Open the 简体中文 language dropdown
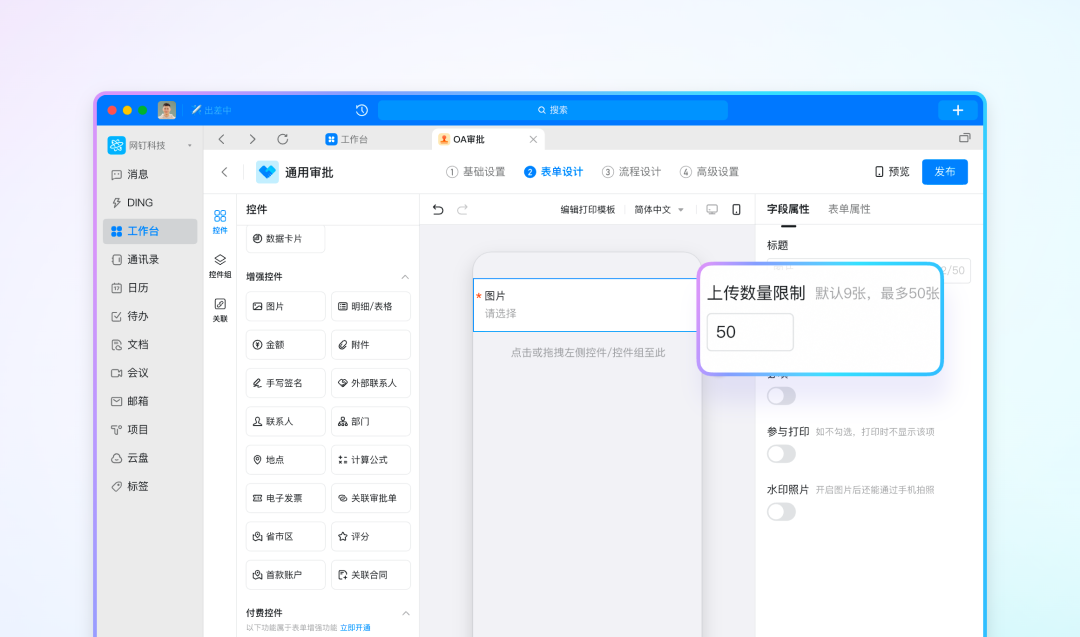The image size is (1080, 637). [658, 210]
